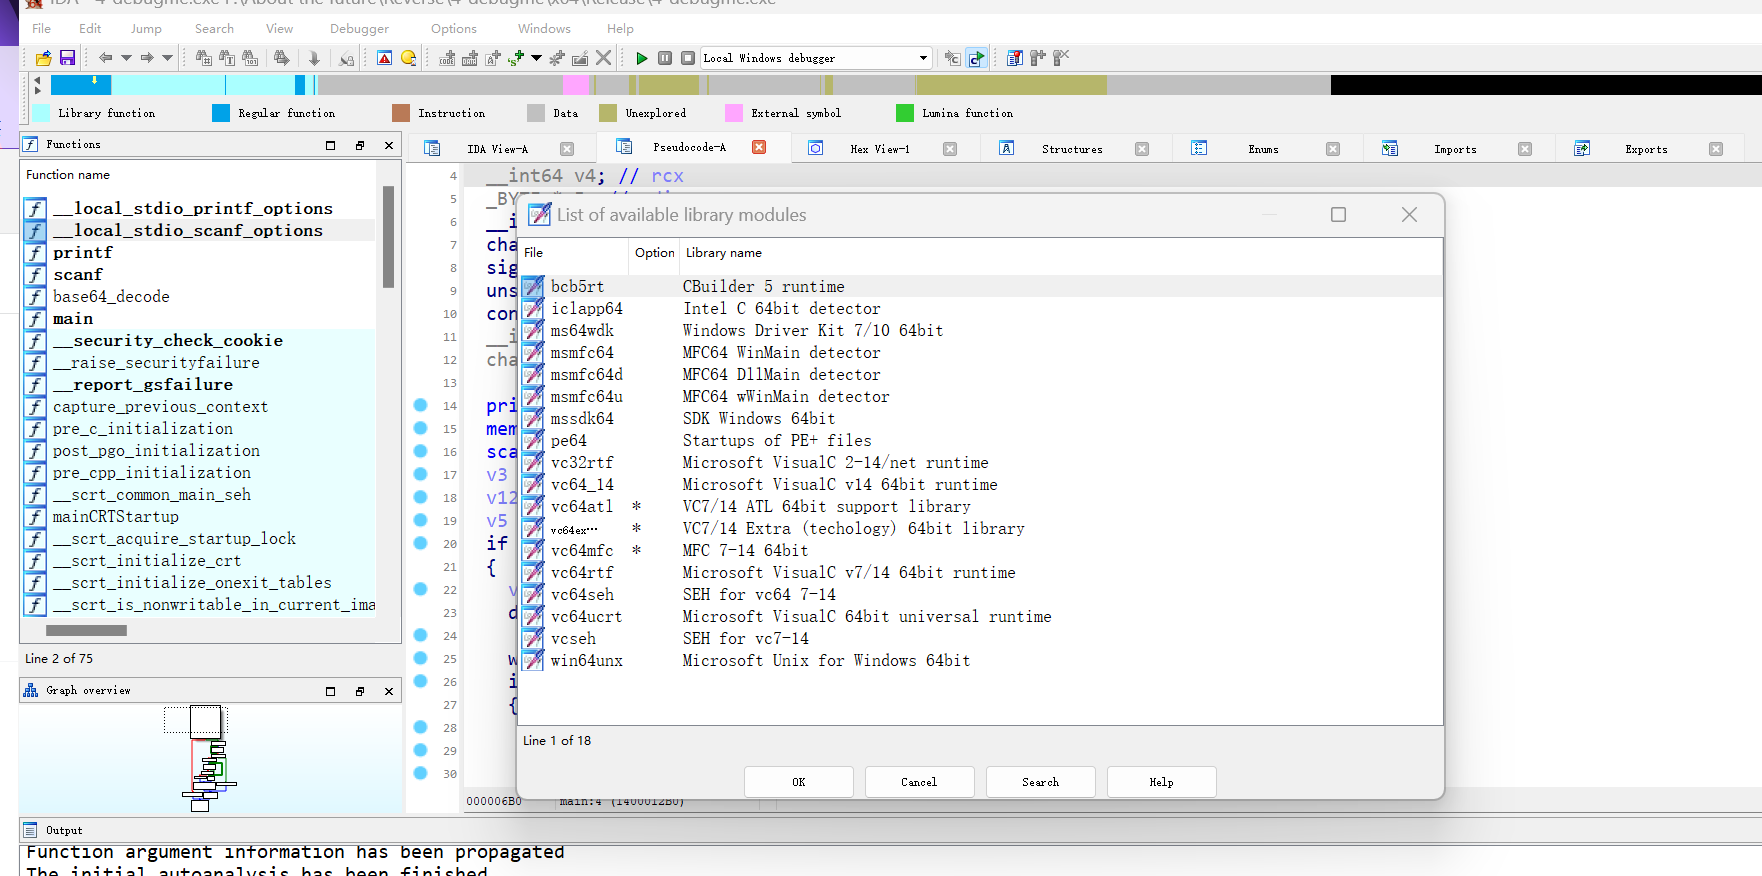Image resolution: width=1762 pixels, height=876 pixels.
Task: Toggle breakpoint dot at pseudocode line 30
Action: (x=421, y=773)
